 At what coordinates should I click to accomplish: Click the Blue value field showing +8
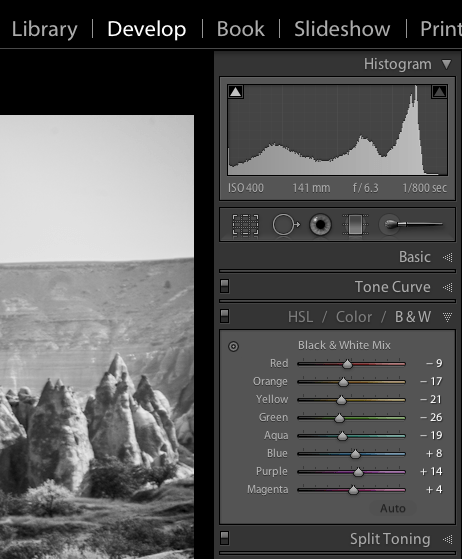coord(434,453)
